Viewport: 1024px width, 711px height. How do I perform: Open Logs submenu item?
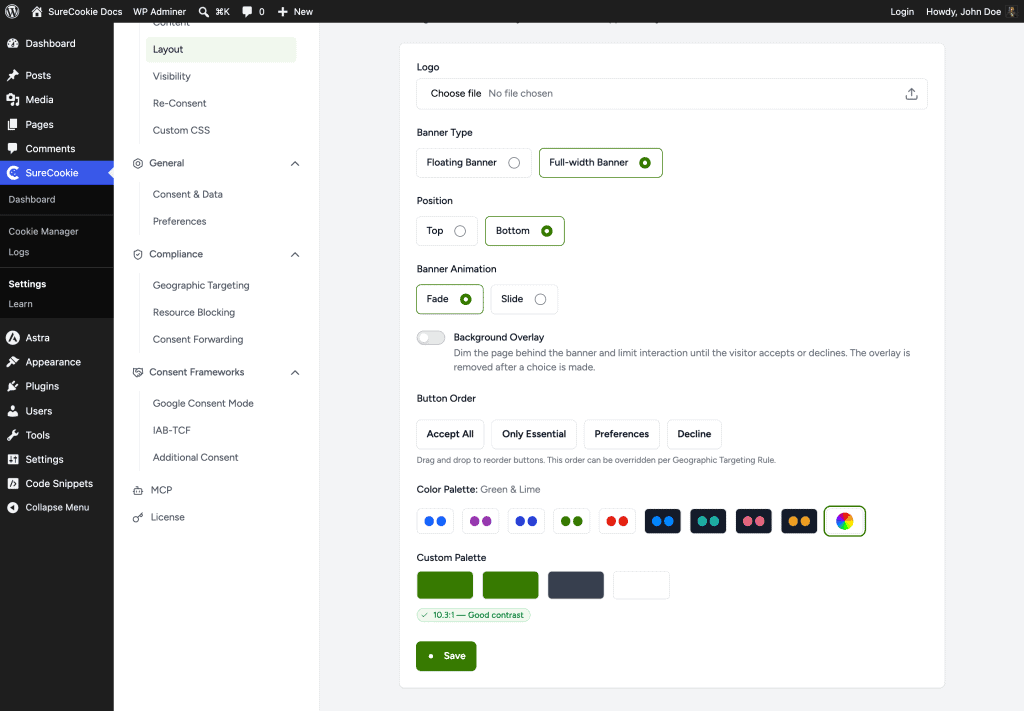[x=19, y=252]
